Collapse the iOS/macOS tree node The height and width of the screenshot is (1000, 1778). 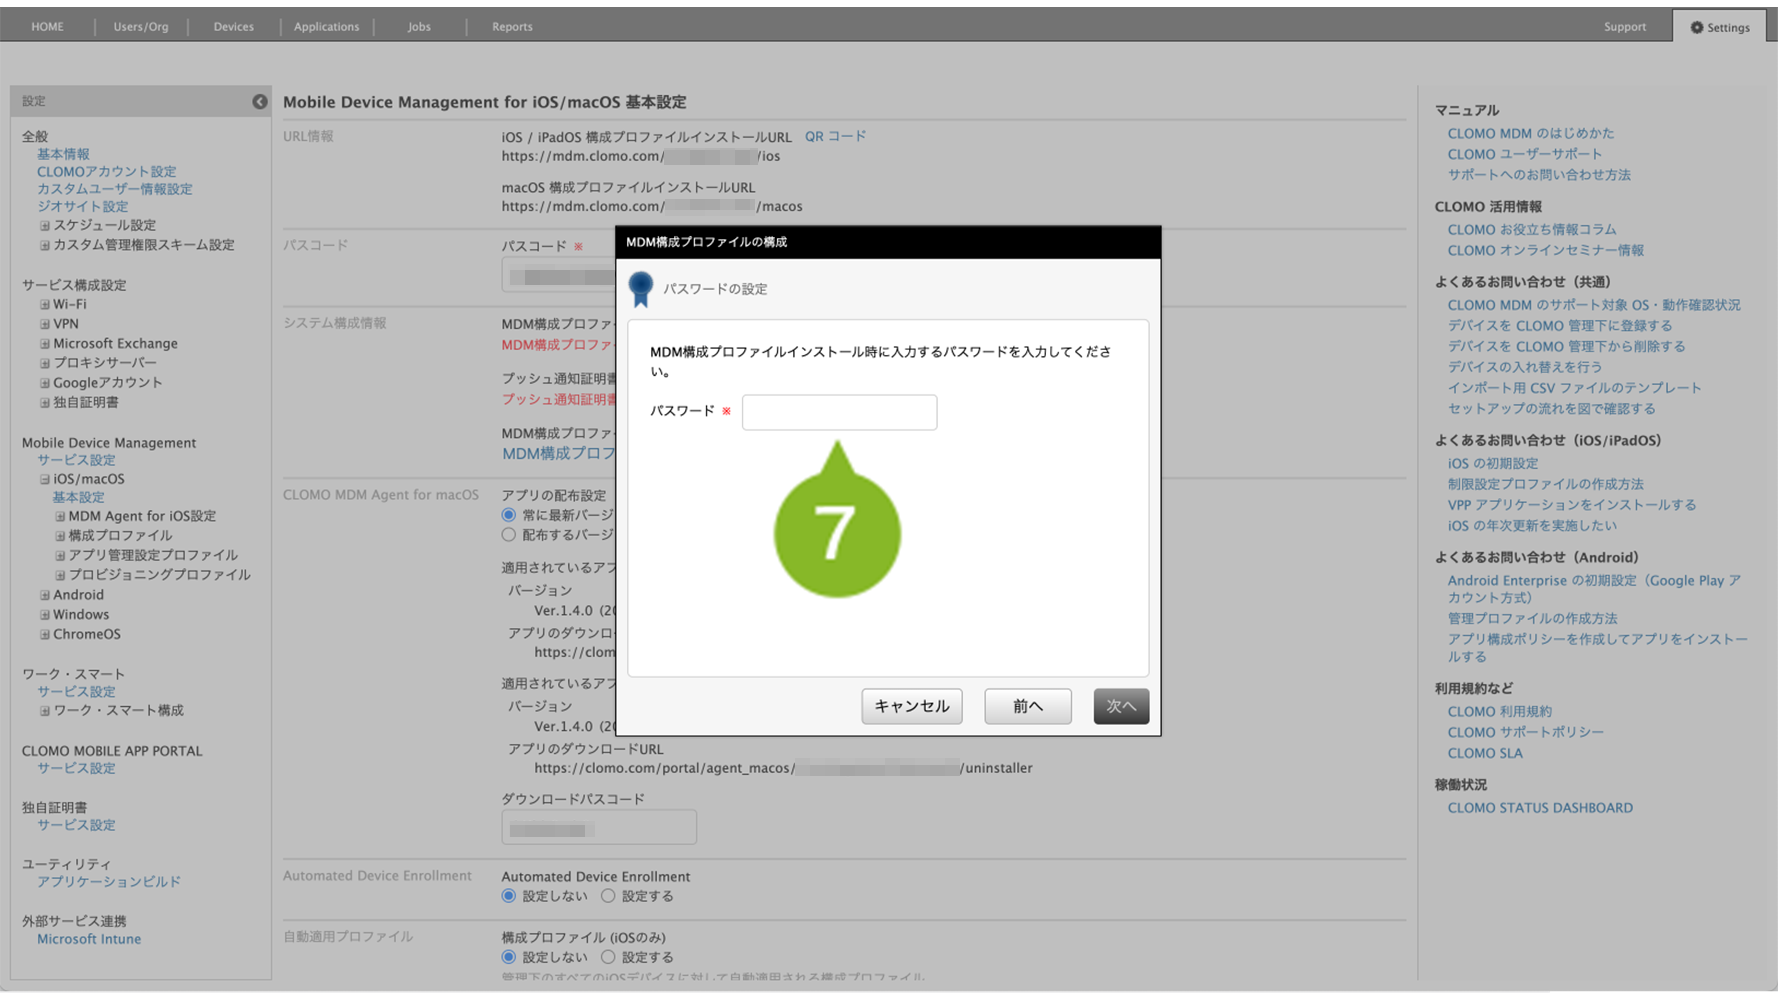(x=44, y=480)
